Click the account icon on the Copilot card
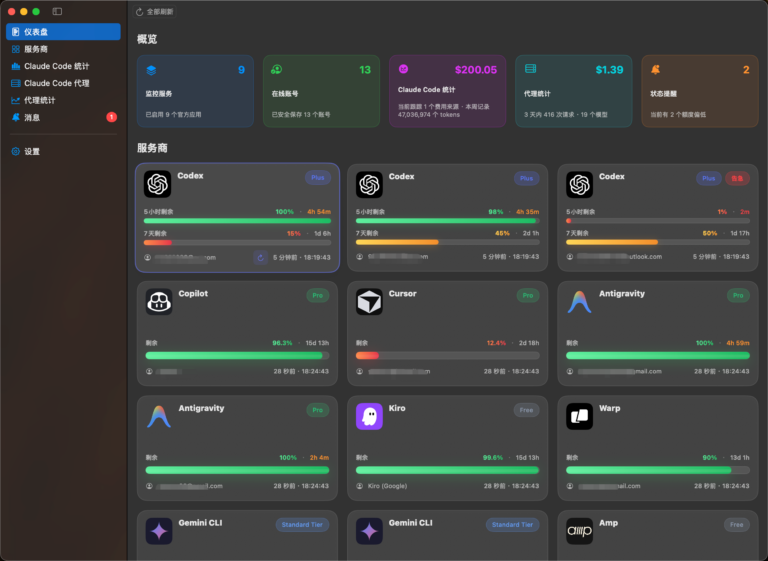 pyautogui.click(x=149, y=371)
